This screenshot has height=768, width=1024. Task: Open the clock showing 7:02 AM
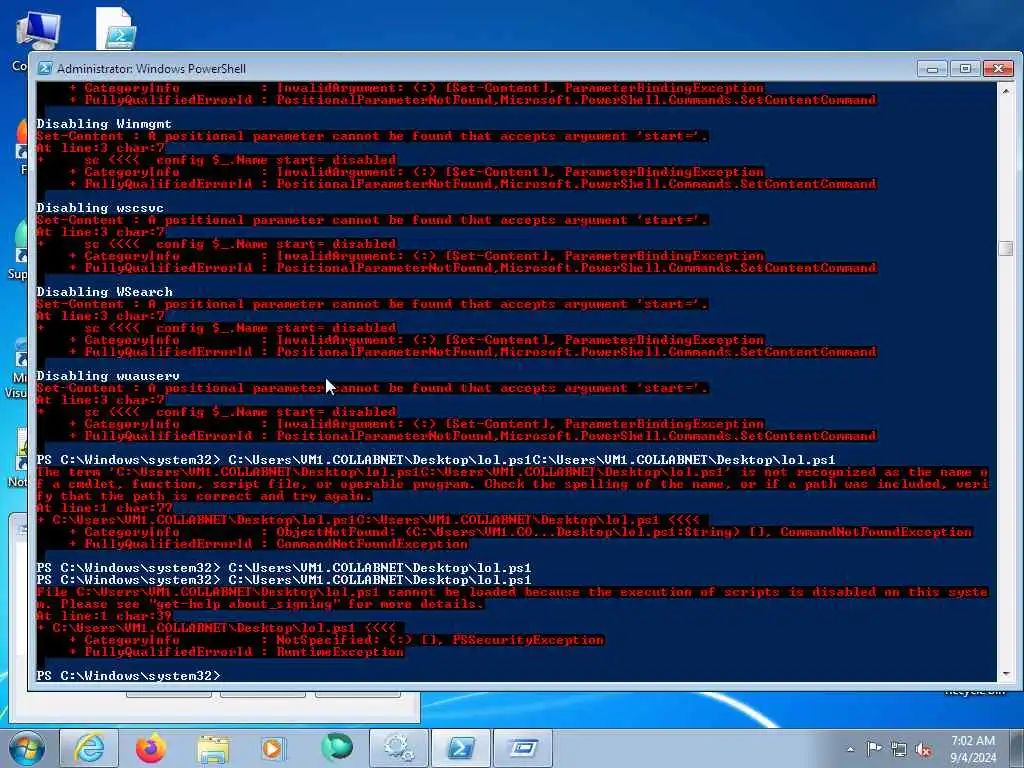[973, 749]
